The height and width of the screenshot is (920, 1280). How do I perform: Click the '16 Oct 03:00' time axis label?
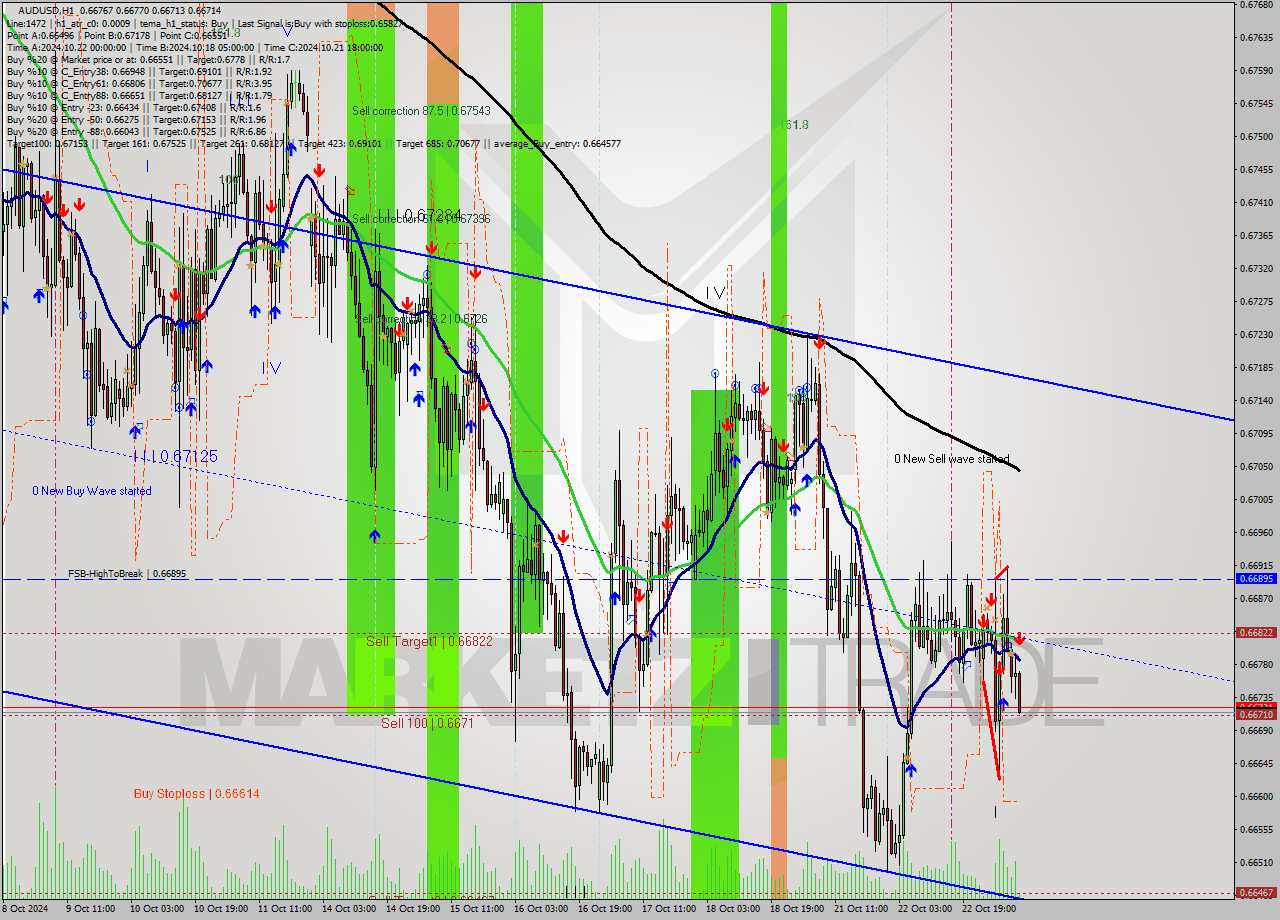tap(541, 909)
